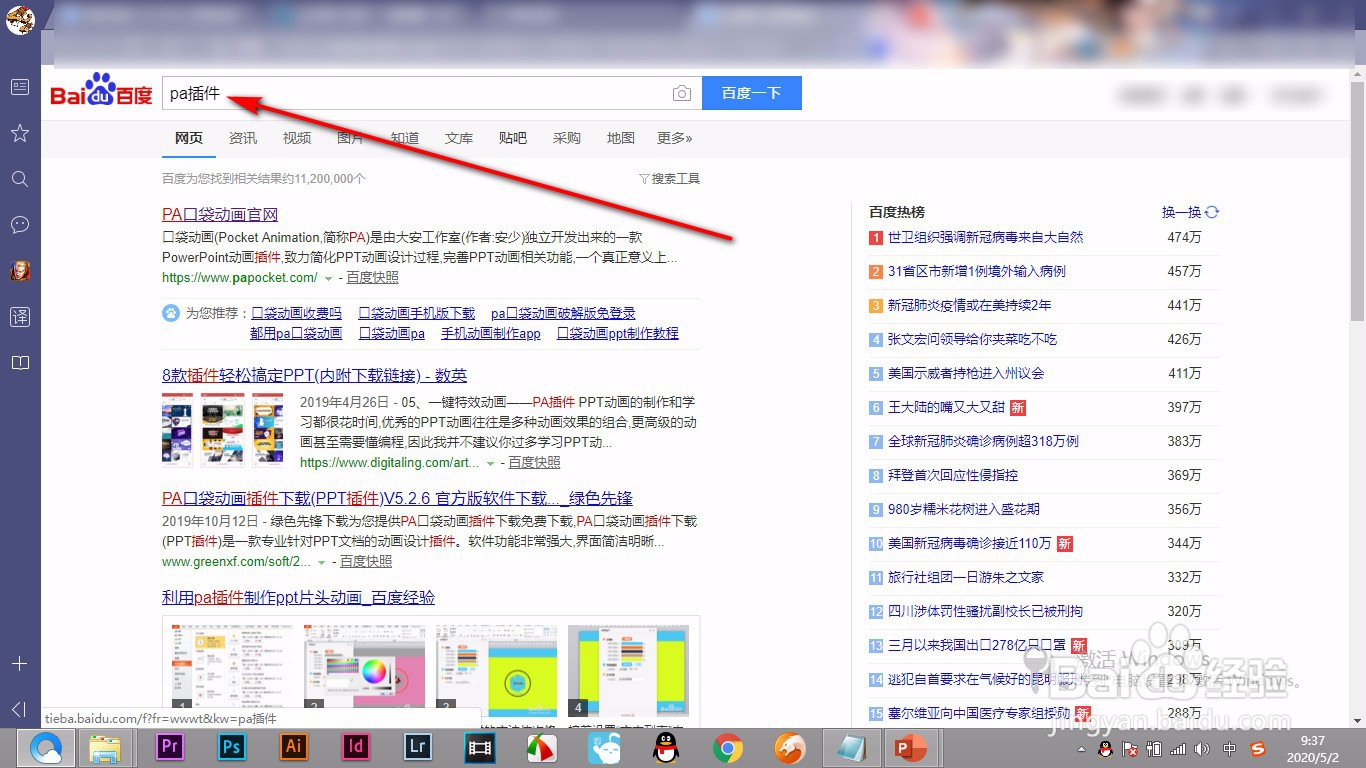This screenshot has width=1366, height=768.
Task: Click the camera icon inside the Baidu search box
Action: 682,92
